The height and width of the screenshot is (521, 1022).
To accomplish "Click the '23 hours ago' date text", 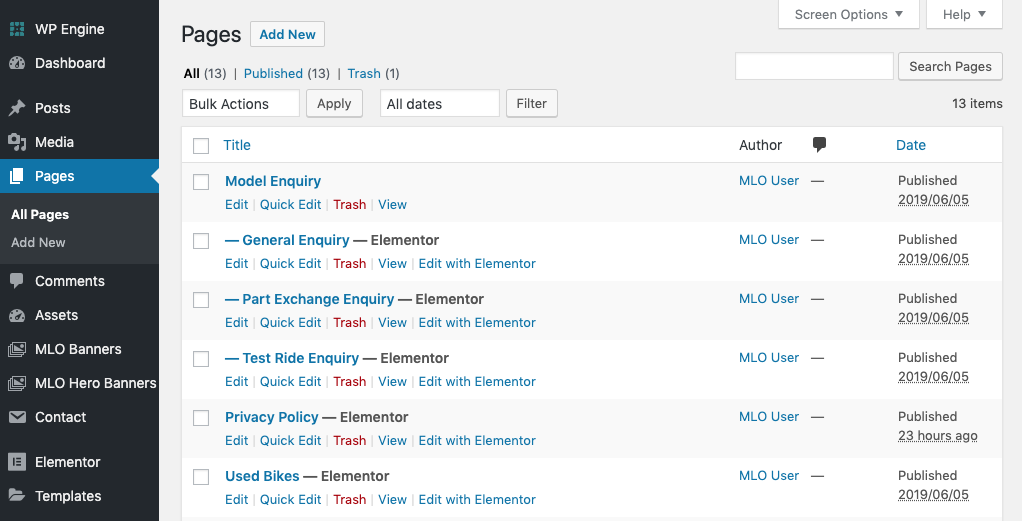I will click(938, 436).
